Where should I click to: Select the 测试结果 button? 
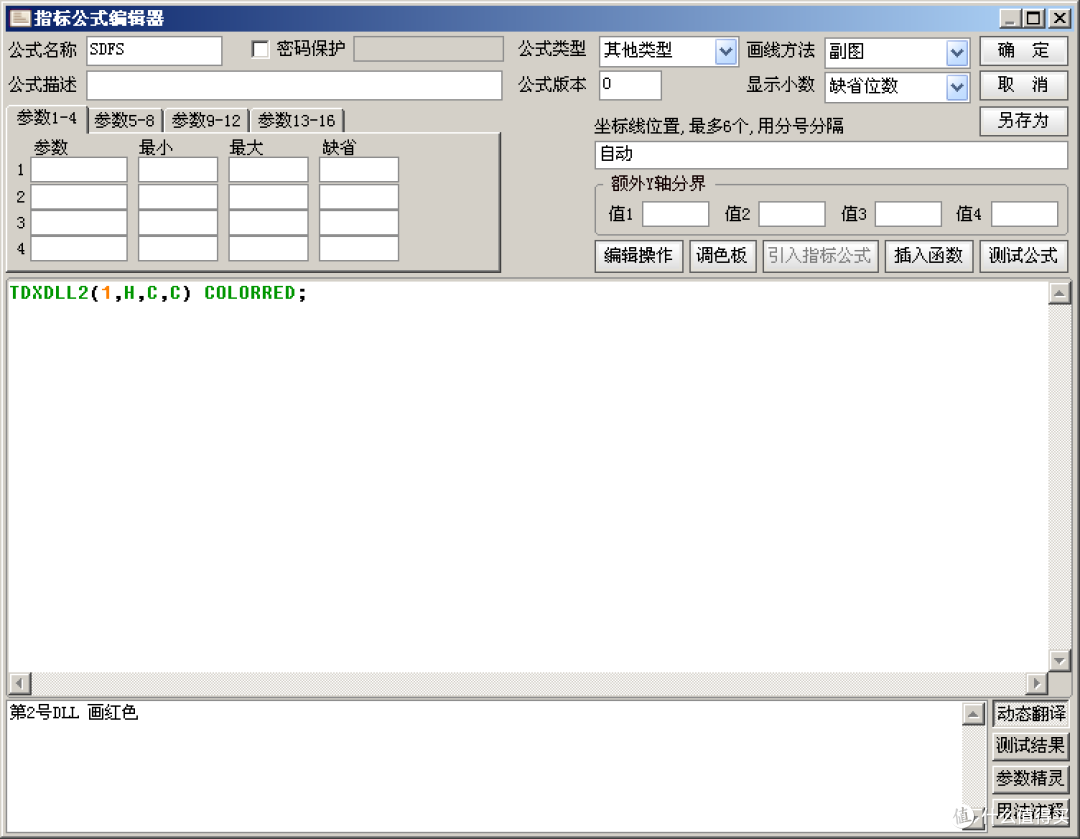(x=1030, y=745)
